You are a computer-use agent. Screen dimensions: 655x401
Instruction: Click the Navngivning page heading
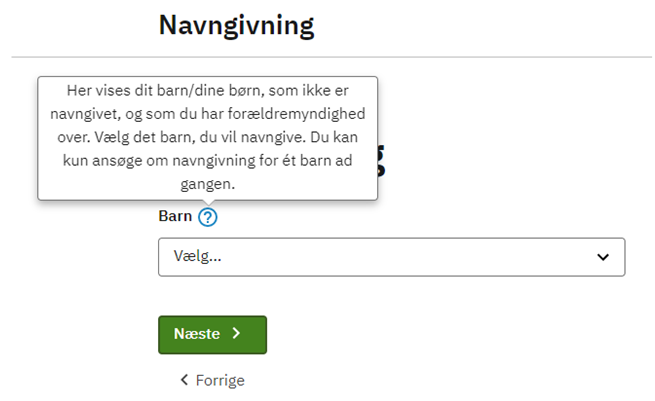click(236, 26)
